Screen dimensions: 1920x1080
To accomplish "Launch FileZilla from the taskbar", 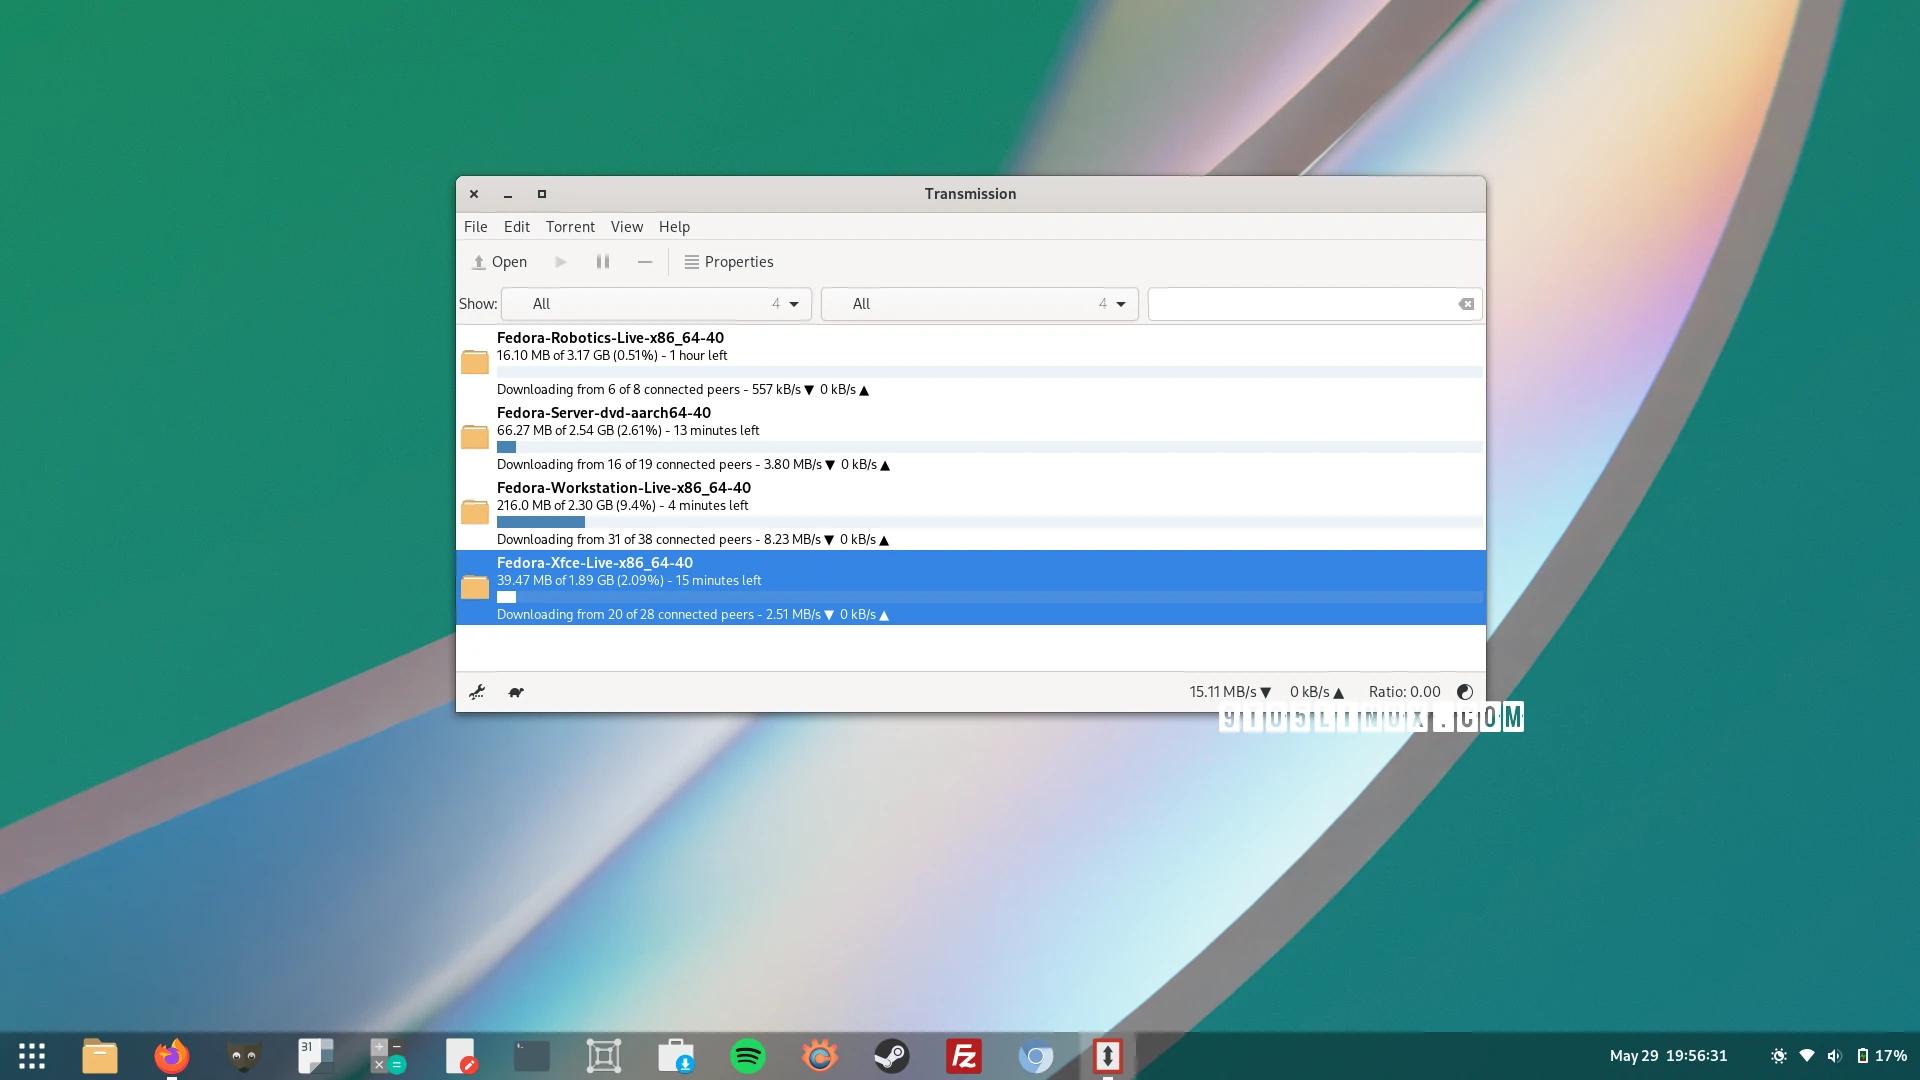I will (964, 1056).
